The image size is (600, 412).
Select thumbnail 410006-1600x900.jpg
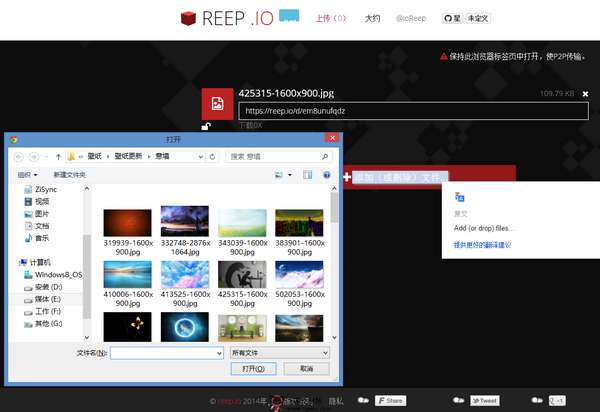click(127, 274)
